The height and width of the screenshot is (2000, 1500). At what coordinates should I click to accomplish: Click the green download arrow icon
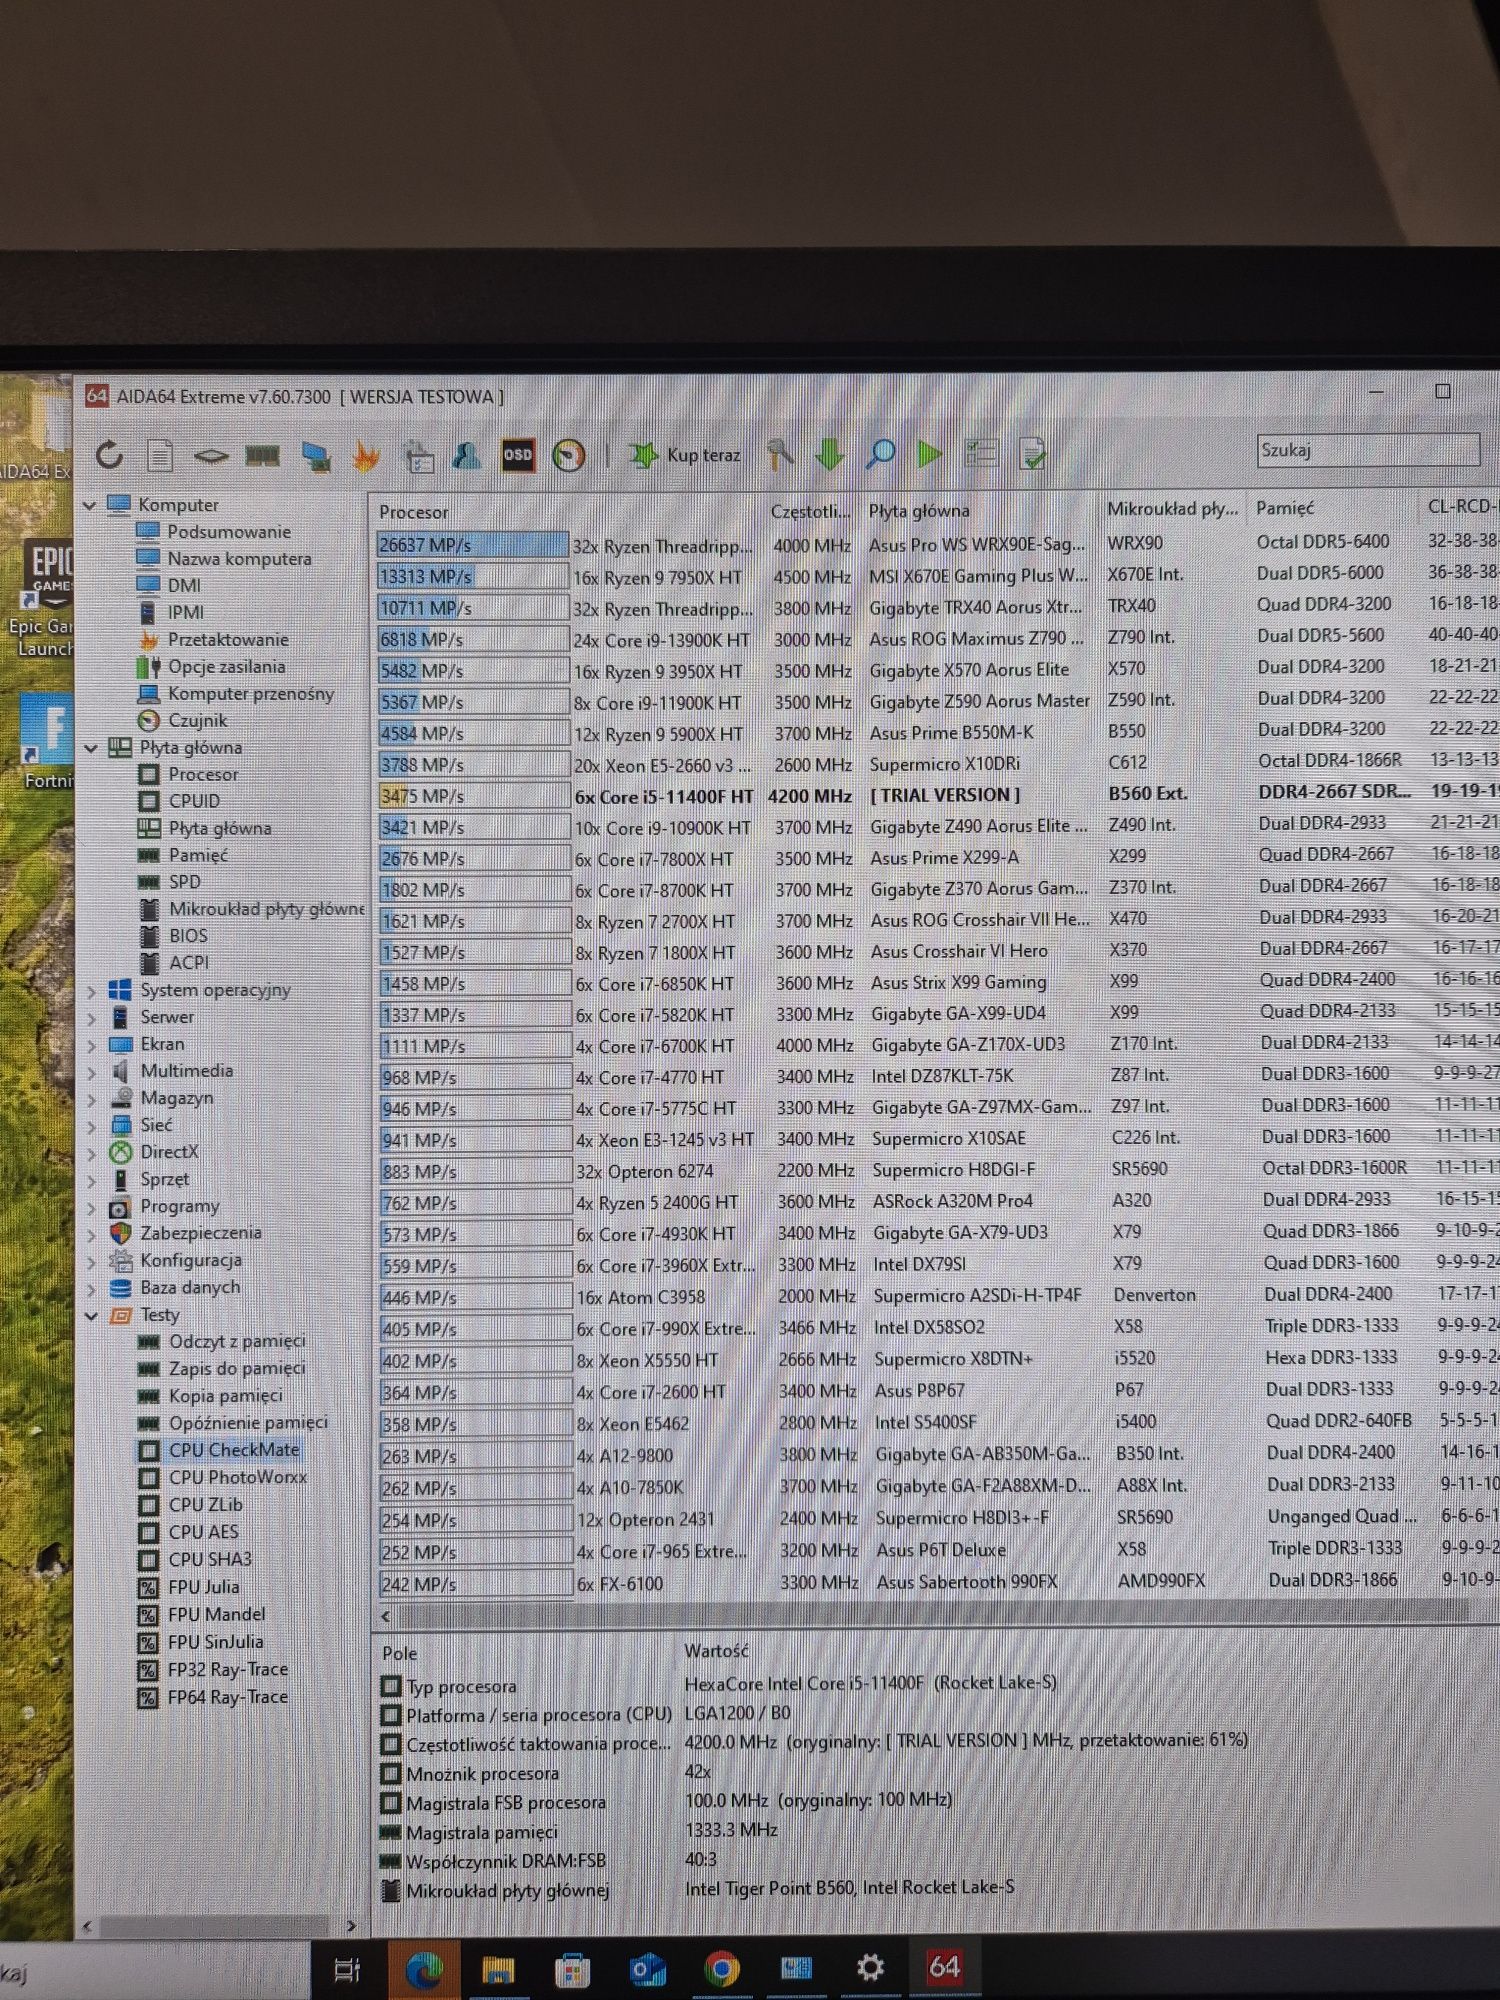829,454
